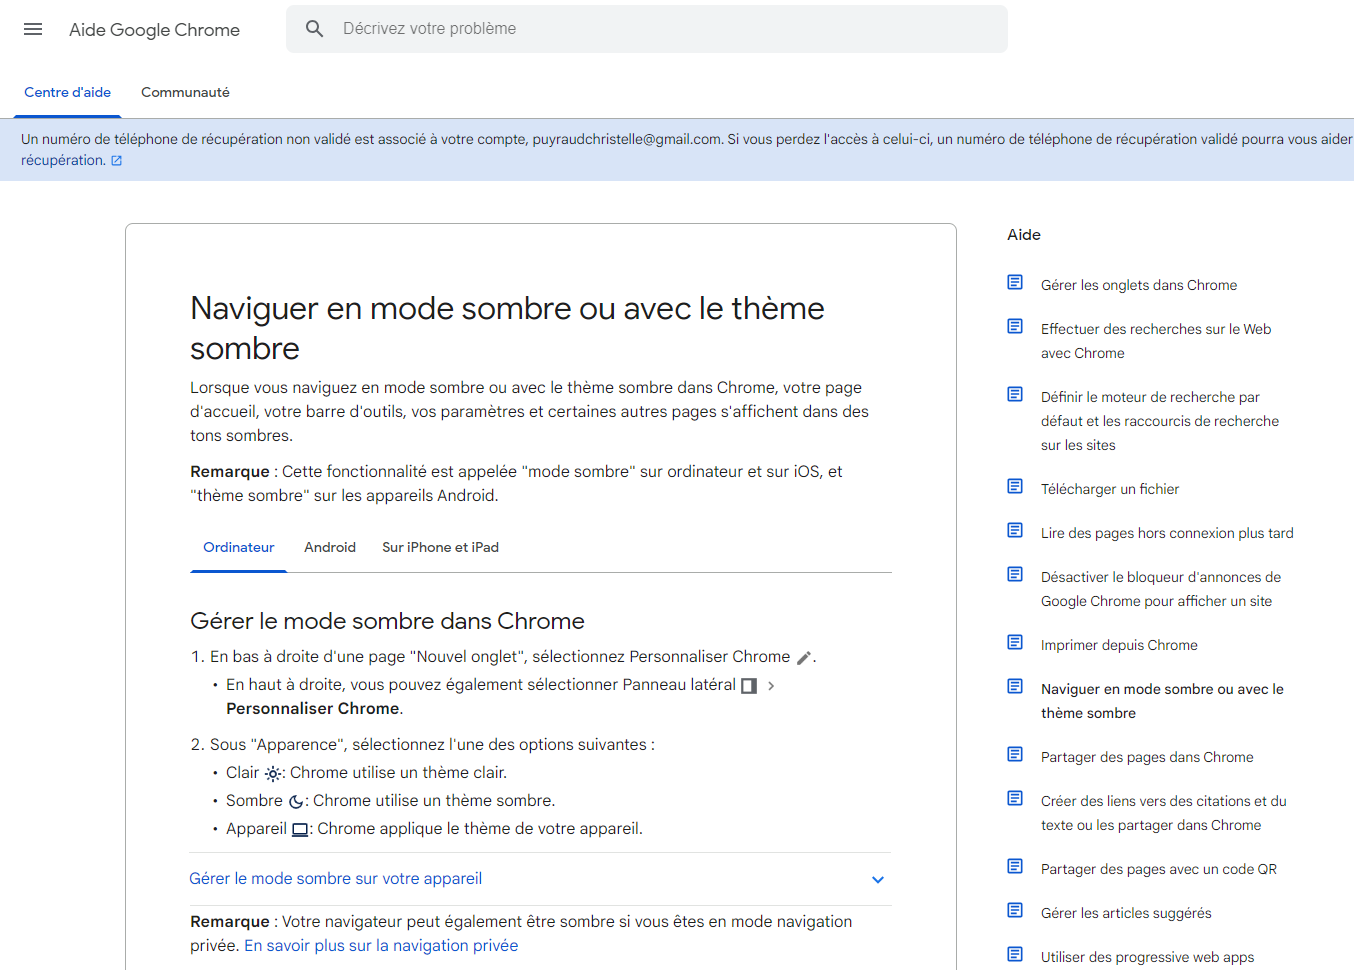
Task: Open the hamburger main menu
Action: pos(33,29)
